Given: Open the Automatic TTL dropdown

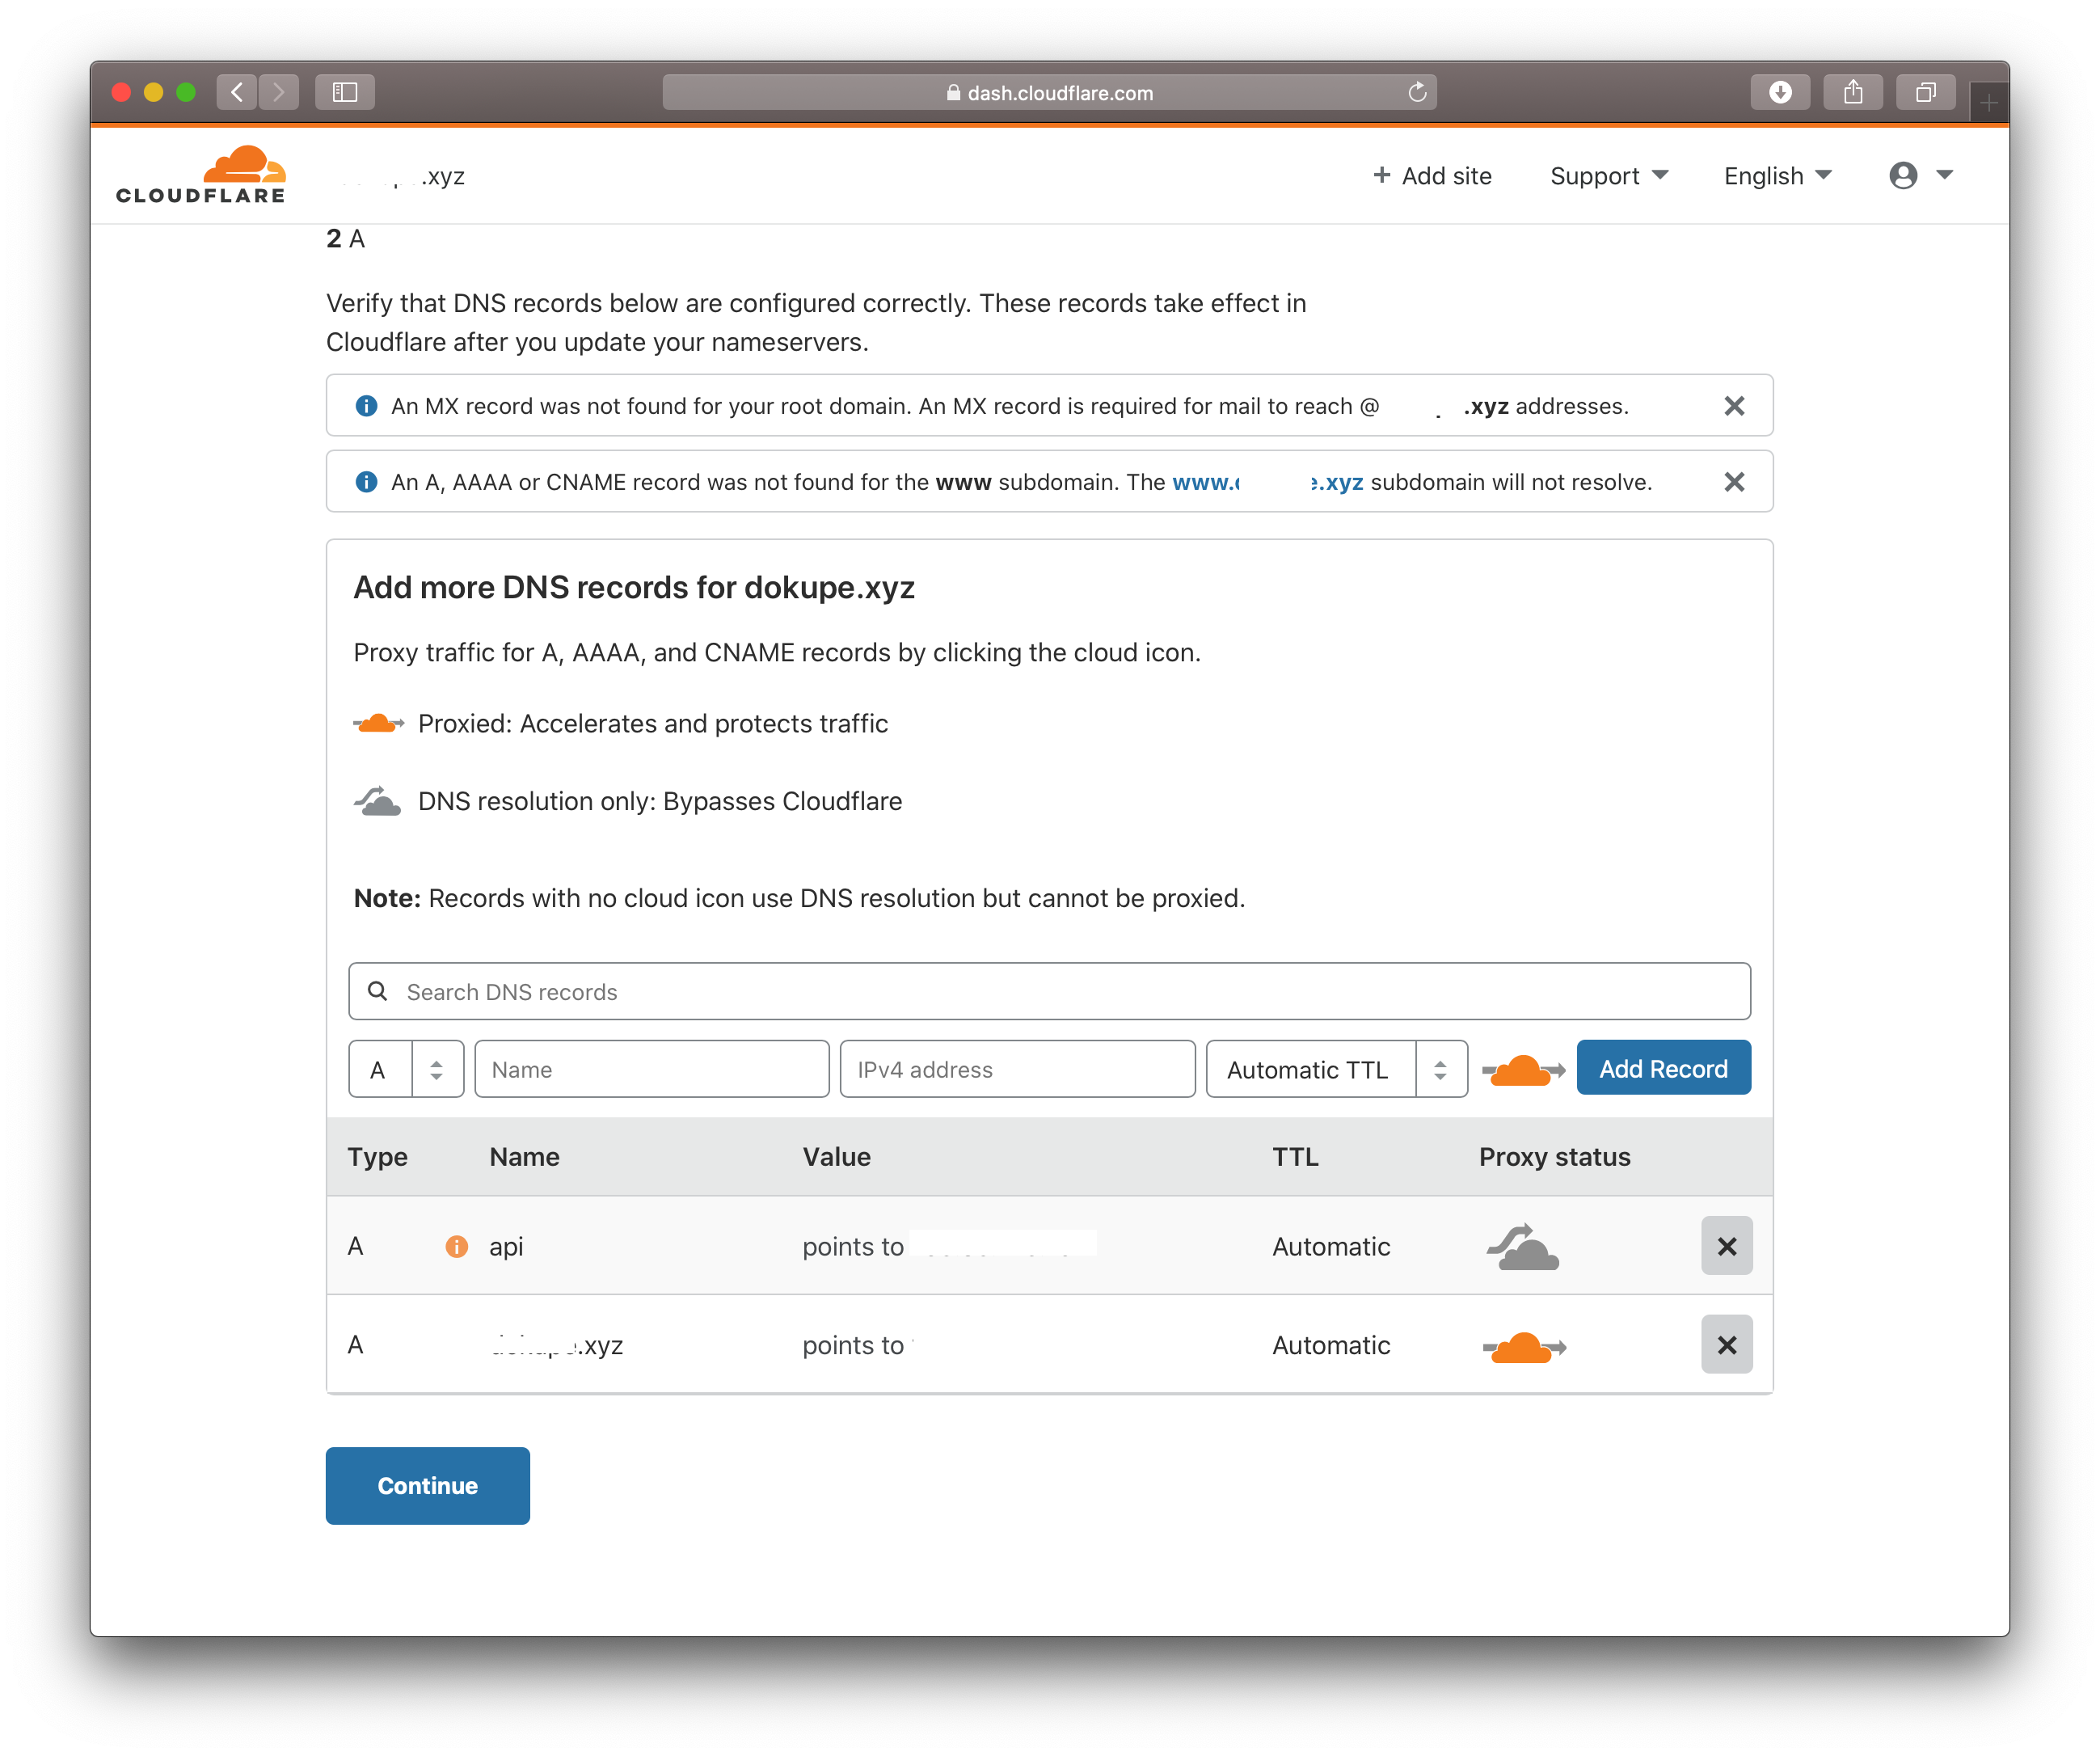Looking at the screenshot, I should 1337,1069.
